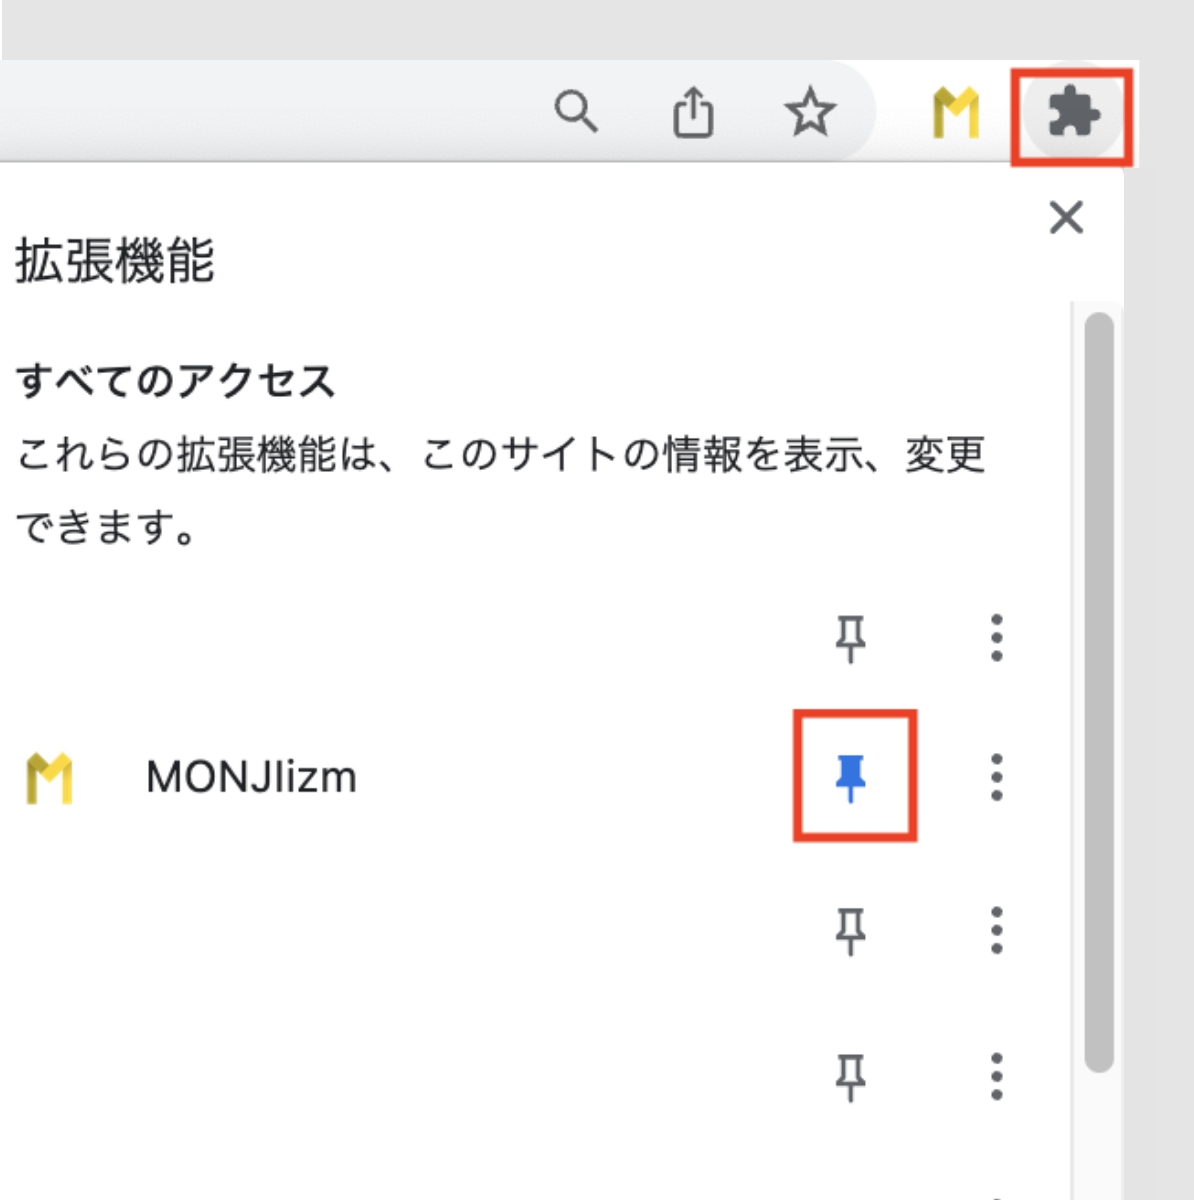Click the search magnifier icon in address bar
The height and width of the screenshot is (1200, 1194).
point(576,111)
